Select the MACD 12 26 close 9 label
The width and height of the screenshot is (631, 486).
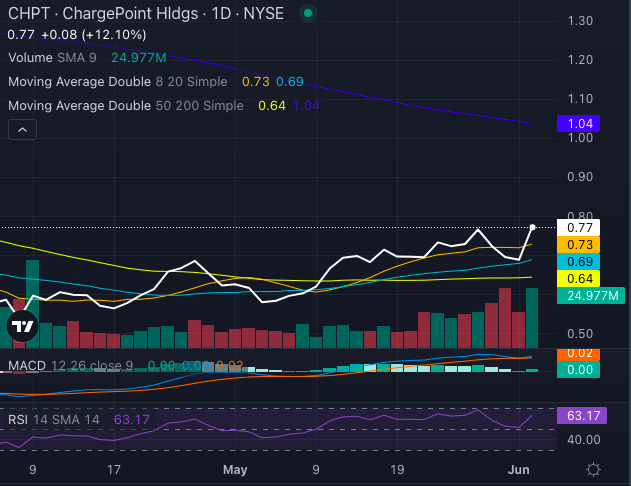tap(70, 366)
